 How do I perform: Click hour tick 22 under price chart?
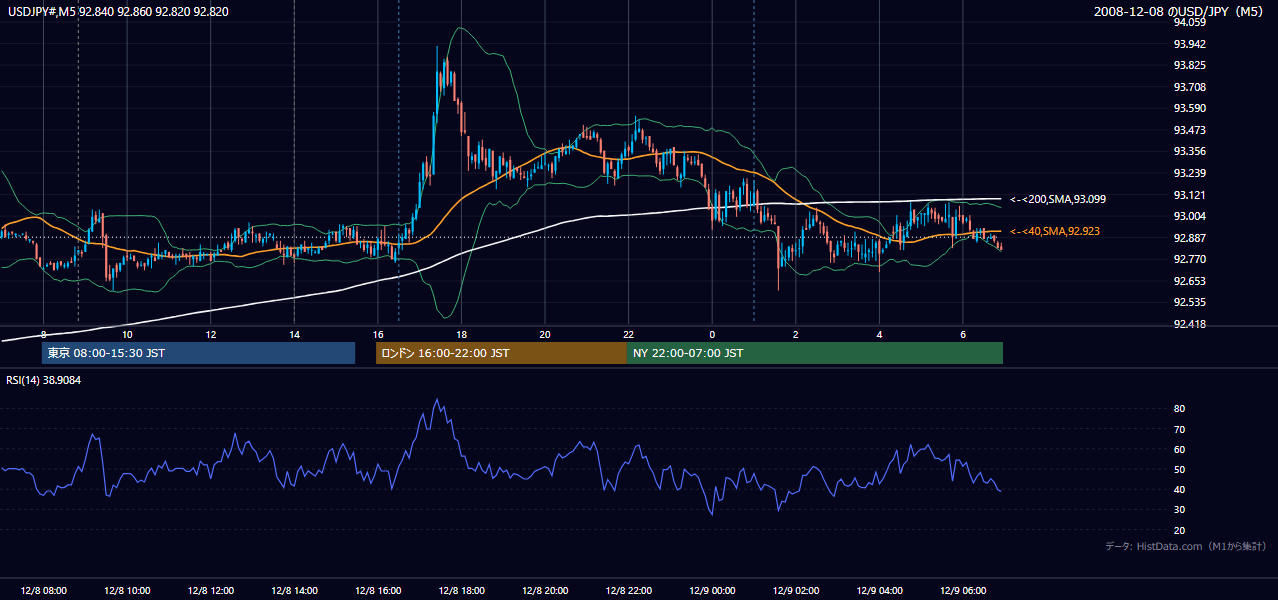pyautogui.click(x=628, y=334)
